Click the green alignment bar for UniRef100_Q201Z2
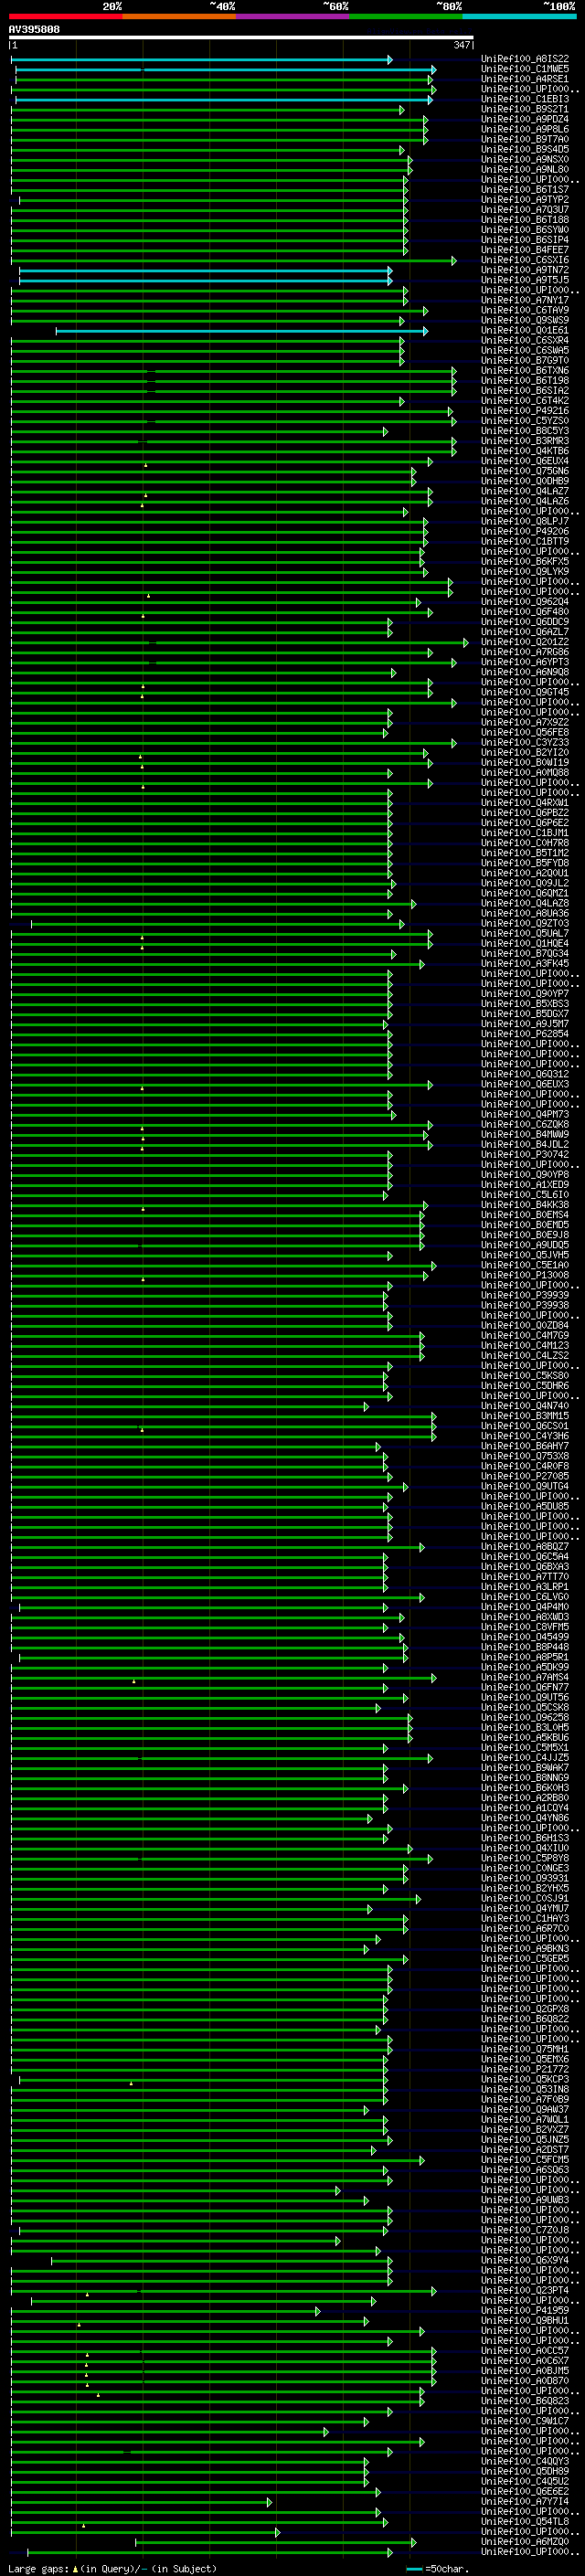Image resolution: width=585 pixels, height=2576 pixels. (x=240, y=643)
